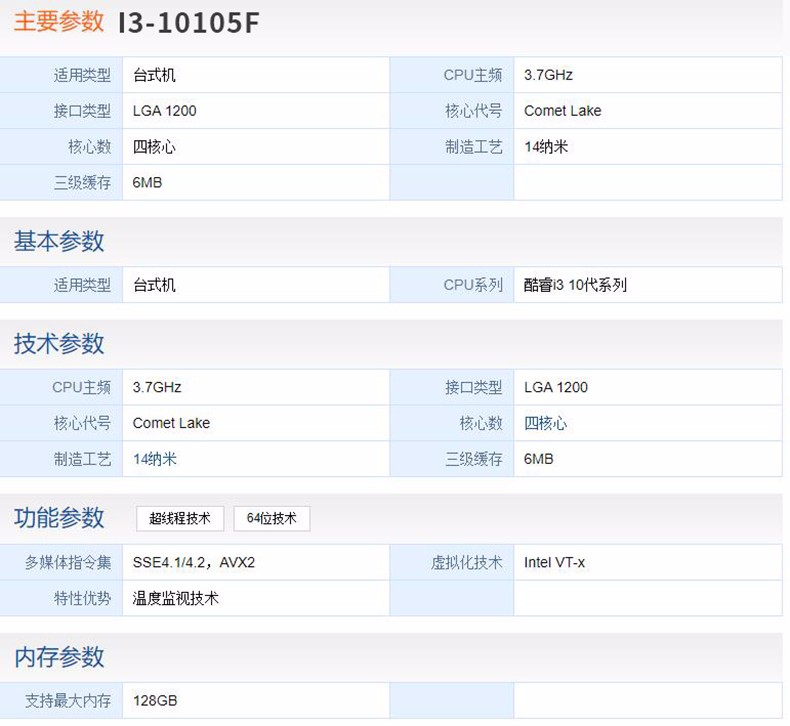This screenshot has height=726, width=790.
Task: Select 温度监视技术 value
Action: (176, 599)
